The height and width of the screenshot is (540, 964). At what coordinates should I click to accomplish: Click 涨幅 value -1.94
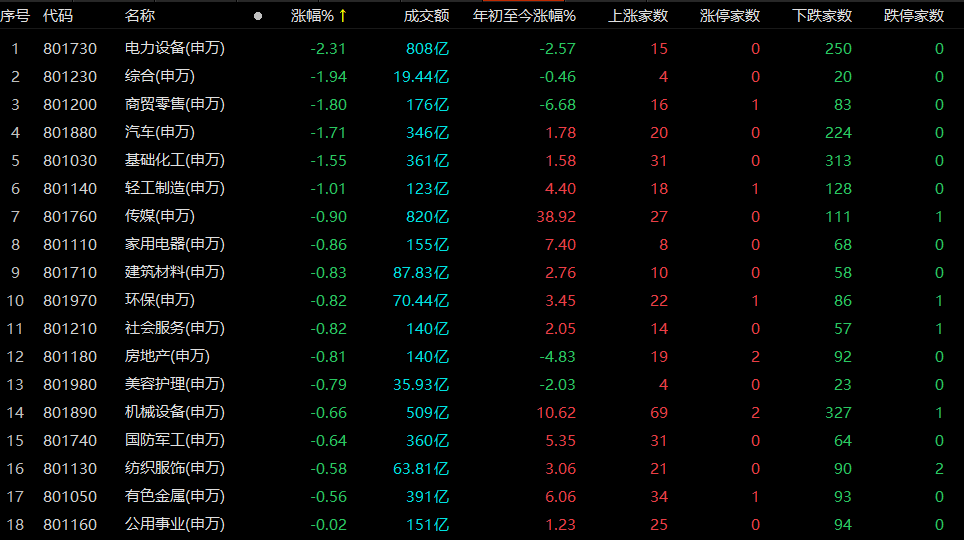coord(328,77)
